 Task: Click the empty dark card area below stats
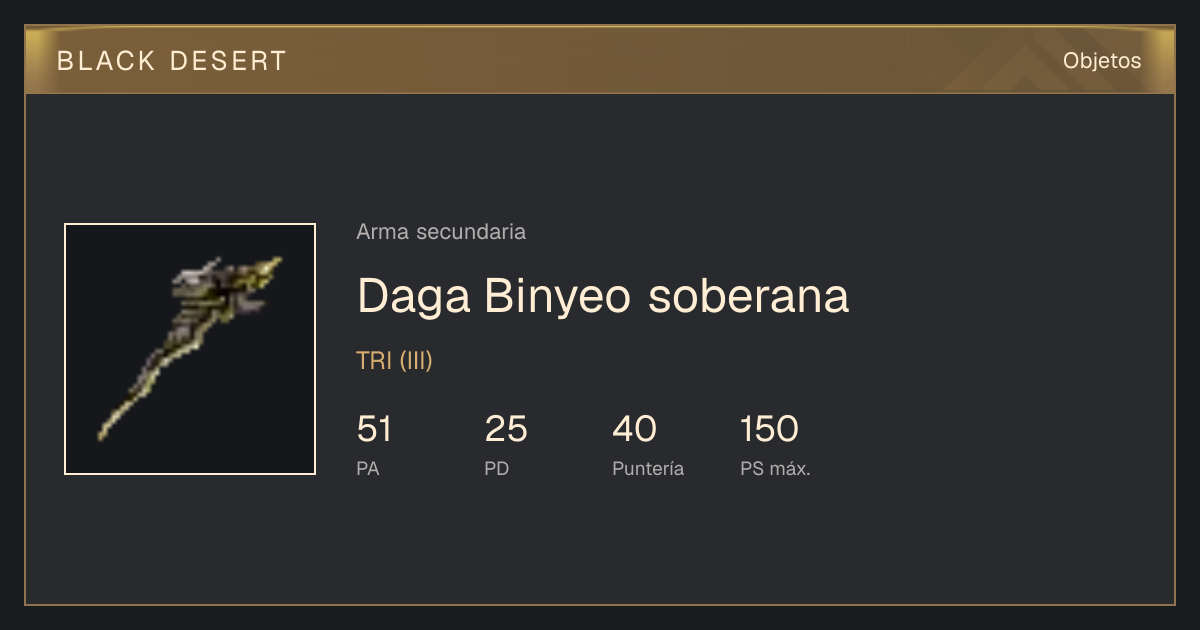[x=600, y=545]
